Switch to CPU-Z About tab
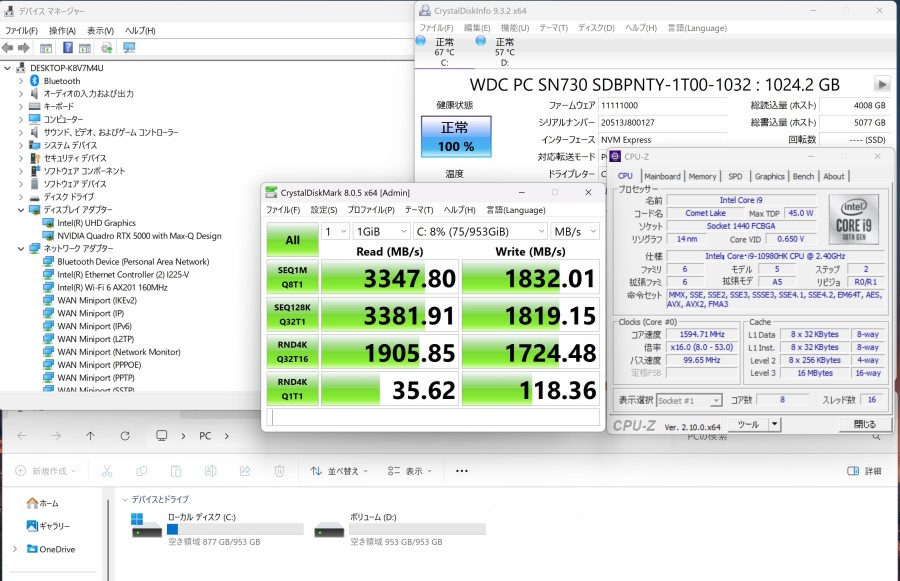This screenshot has width=900, height=581. click(x=833, y=176)
